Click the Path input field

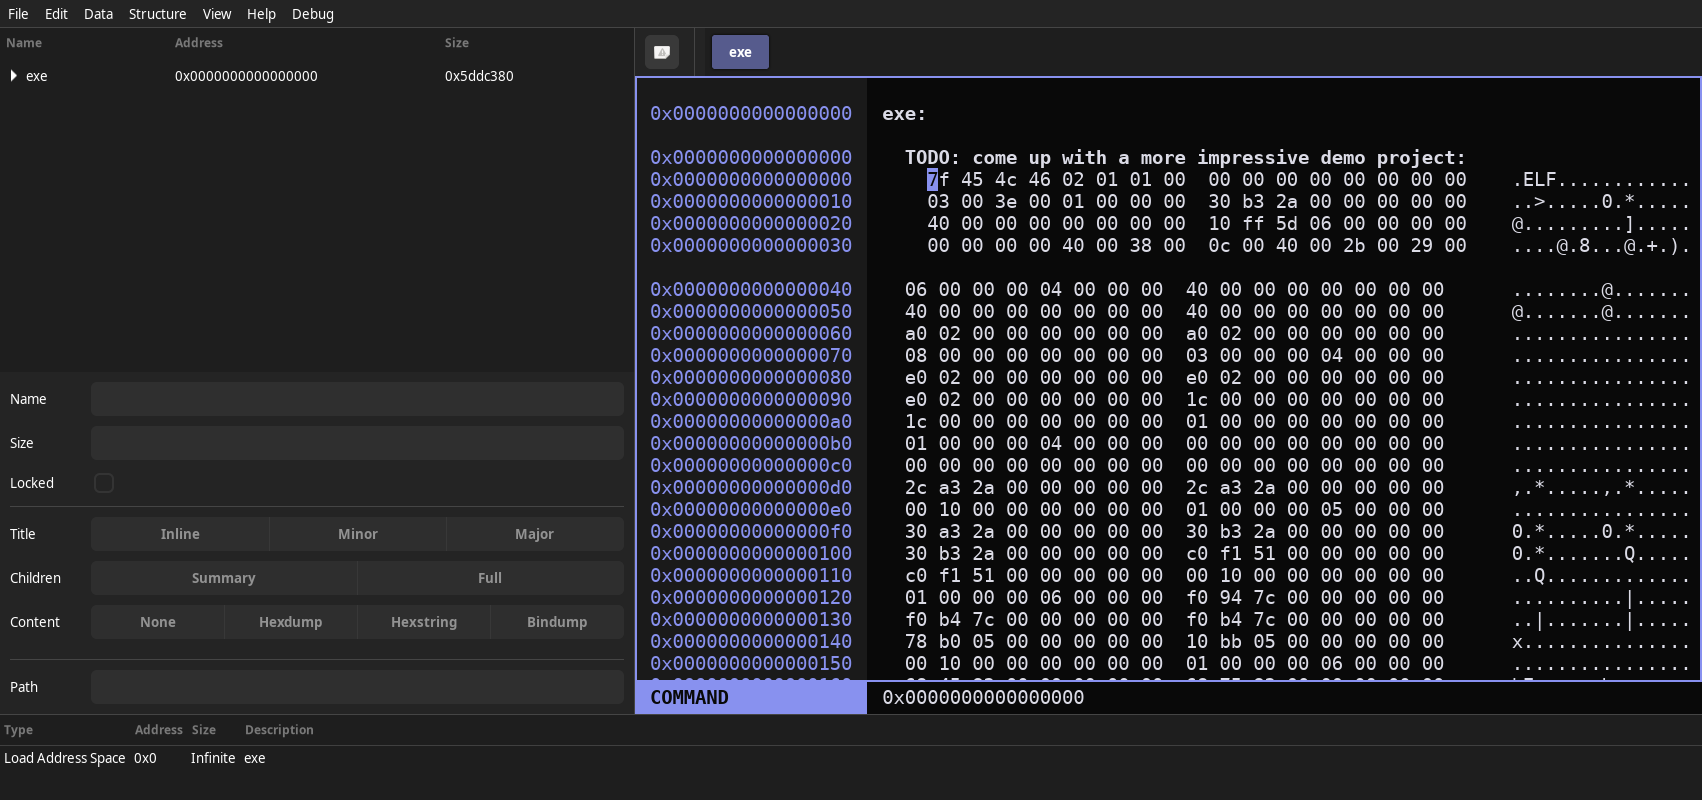tap(357, 687)
